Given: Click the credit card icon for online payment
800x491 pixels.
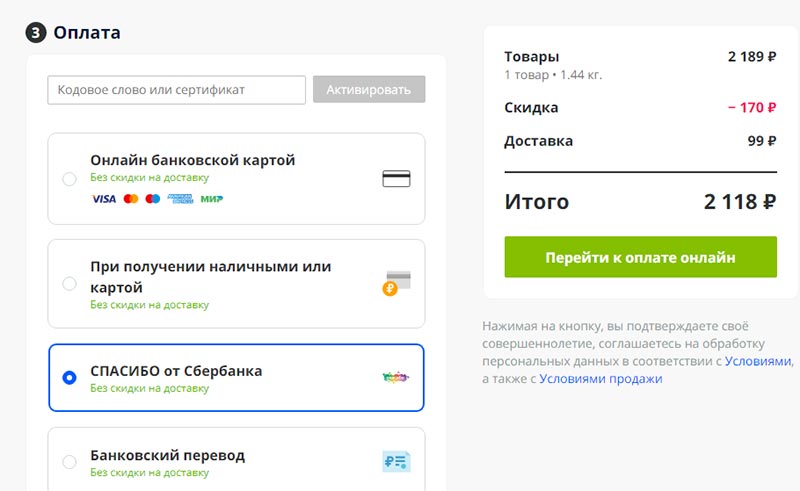Looking at the screenshot, I should tap(396, 179).
